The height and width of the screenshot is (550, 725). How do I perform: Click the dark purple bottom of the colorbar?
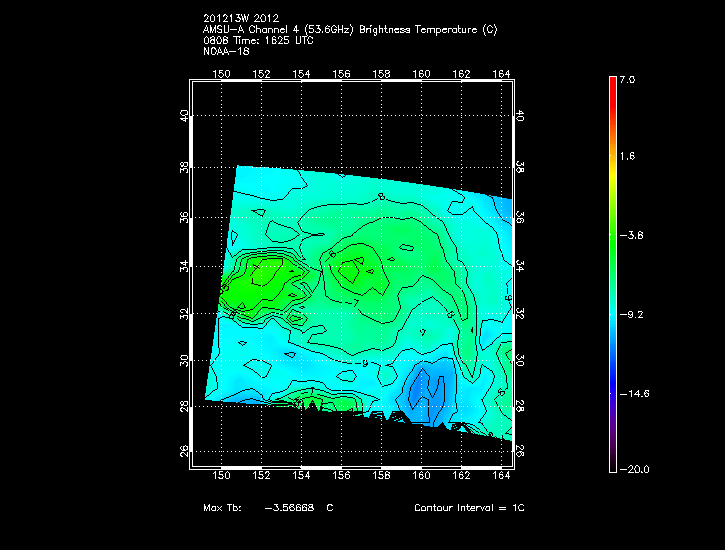click(612, 458)
